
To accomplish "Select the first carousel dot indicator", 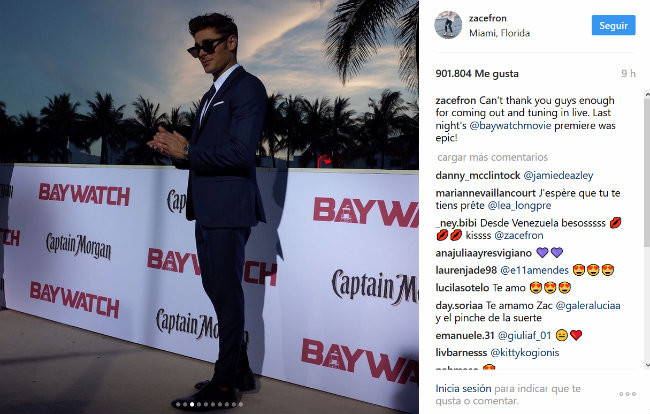I will [178, 404].
